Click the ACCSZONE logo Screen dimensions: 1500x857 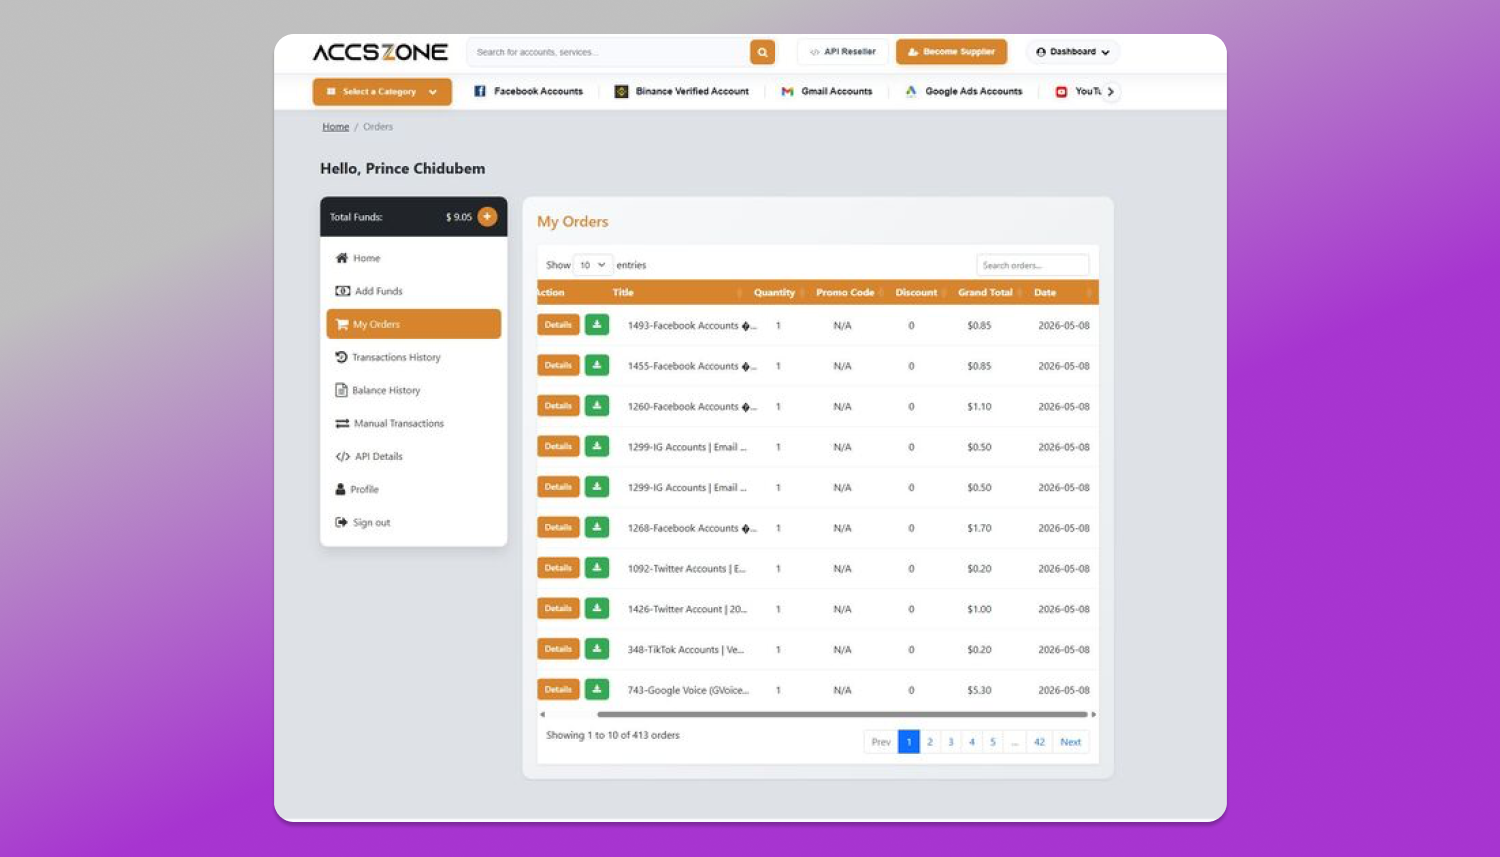[x=380, y=52]
